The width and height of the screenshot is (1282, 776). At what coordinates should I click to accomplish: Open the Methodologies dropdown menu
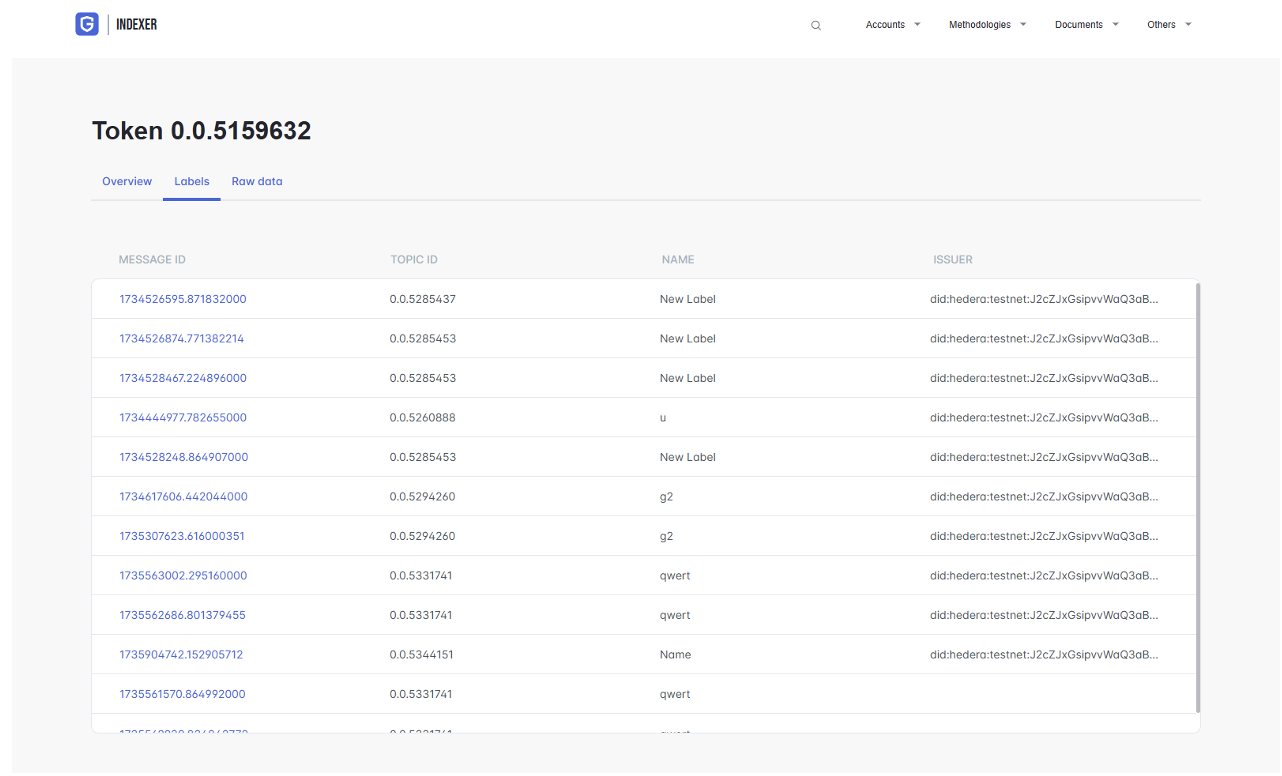tap(987, 25)
